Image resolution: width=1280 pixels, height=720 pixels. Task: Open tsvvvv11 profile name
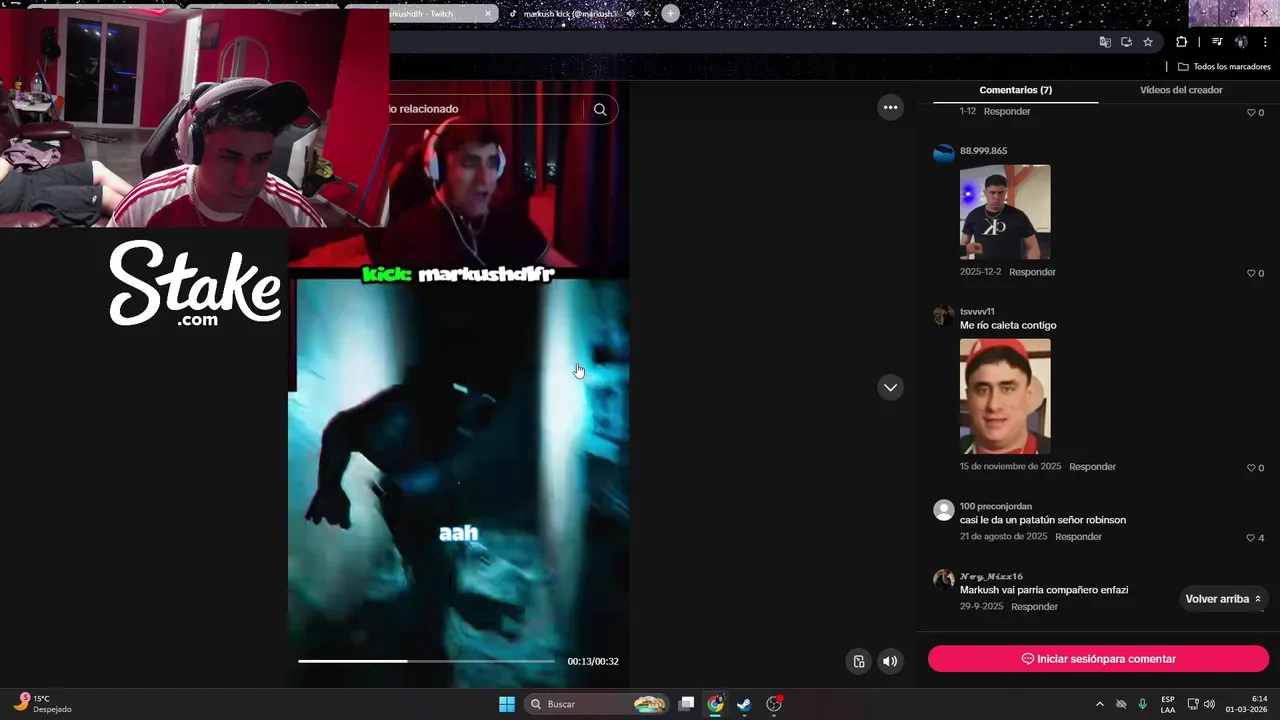977,311
